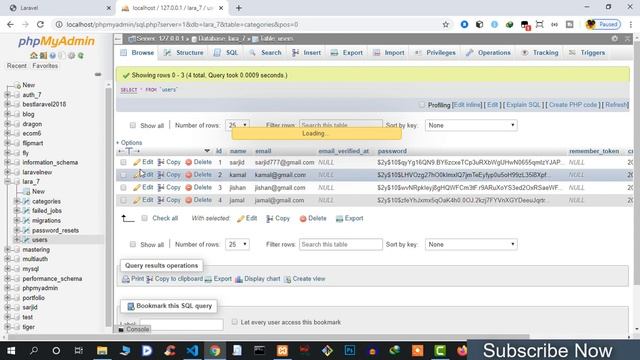Open the taskbar search magnifier
Image resolution: width=640 pixels, height=360 pixels.
point(34,351)
